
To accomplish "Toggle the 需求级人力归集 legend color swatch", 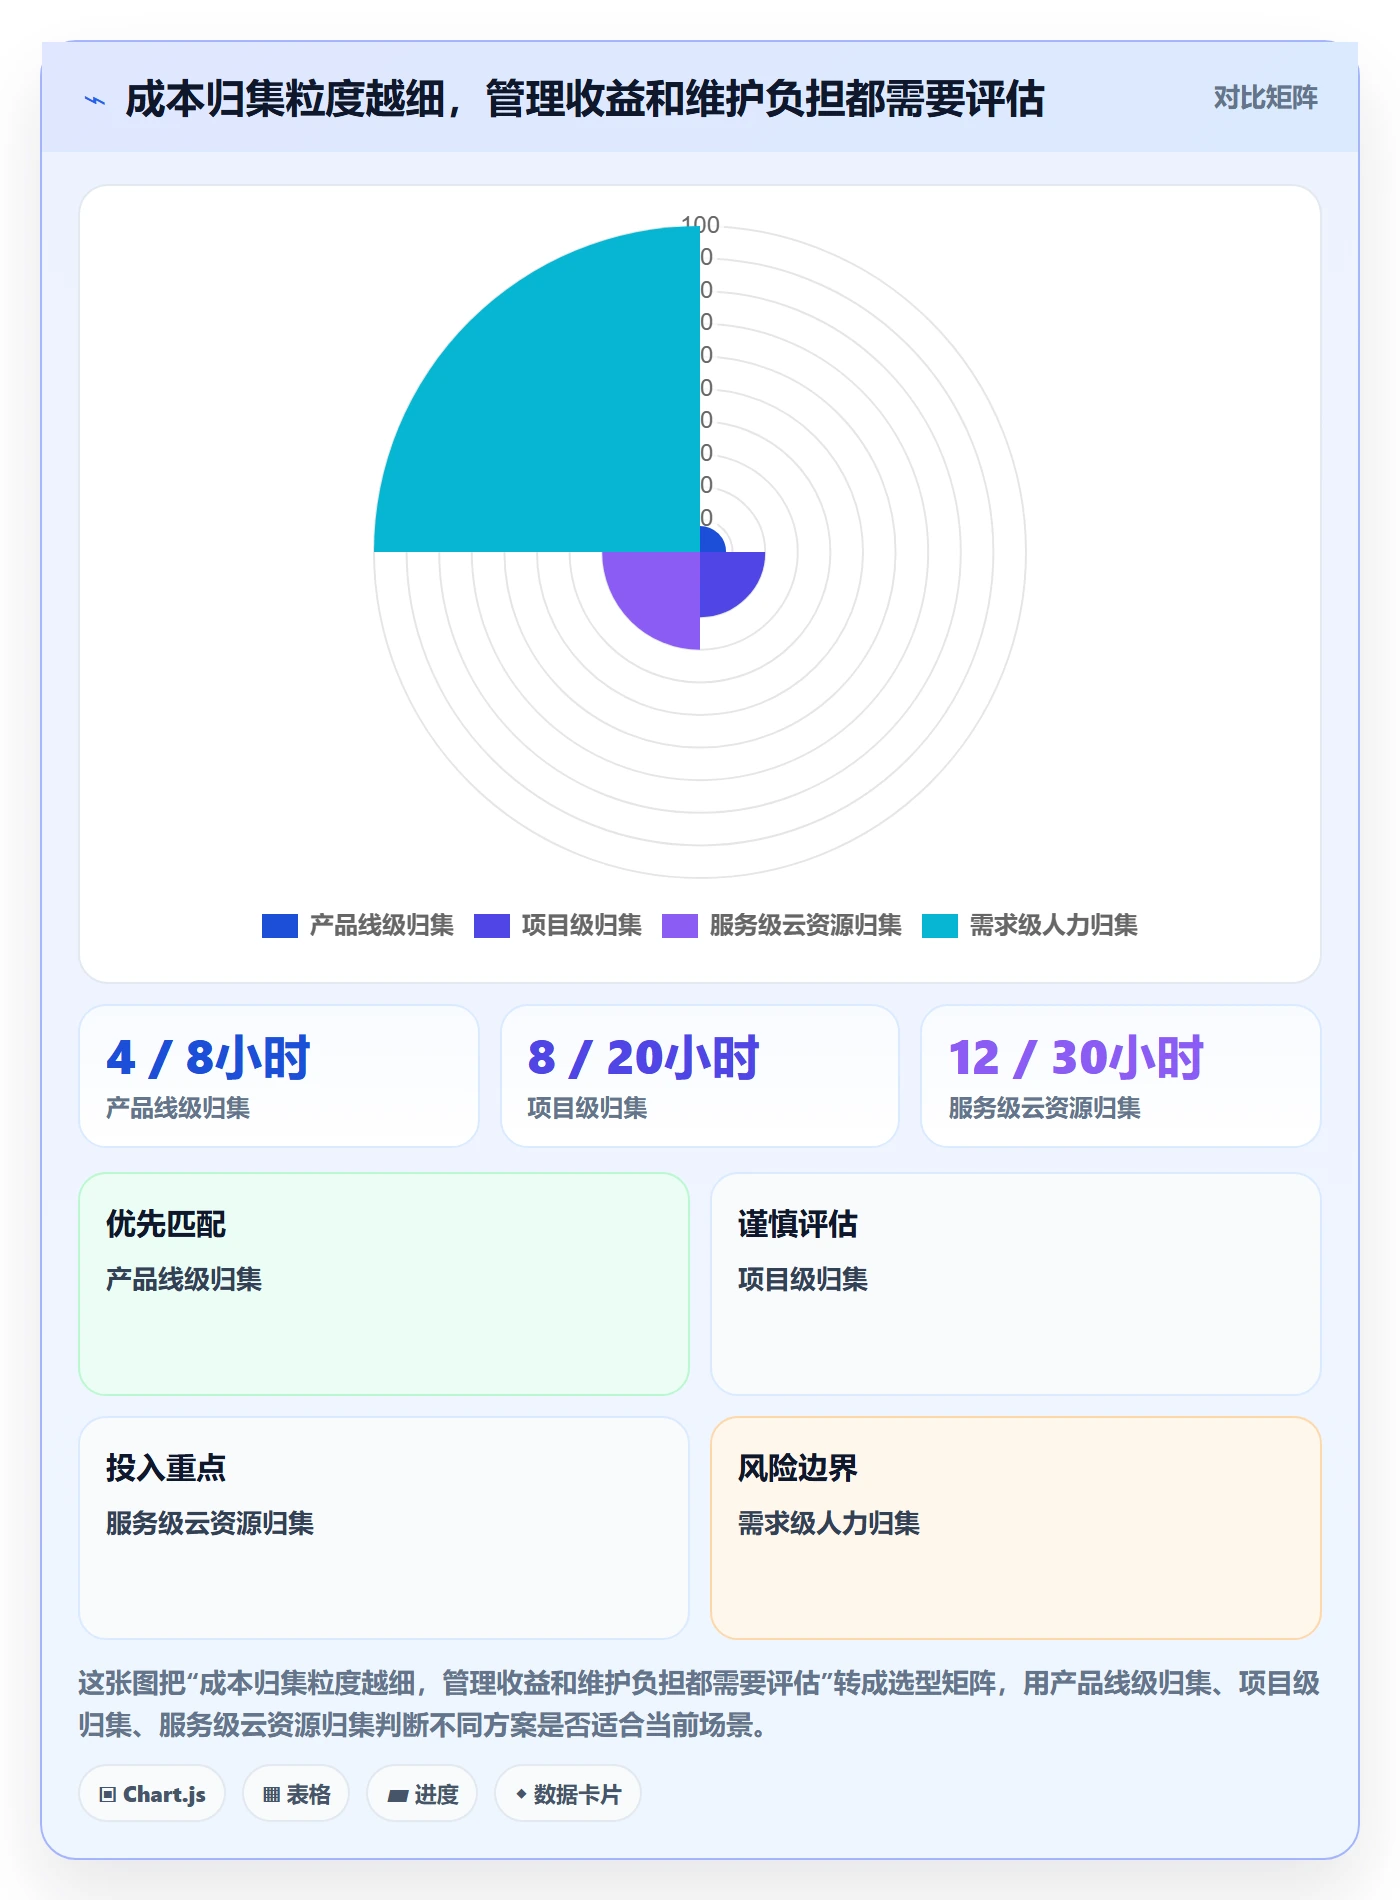I will (940, 926).
